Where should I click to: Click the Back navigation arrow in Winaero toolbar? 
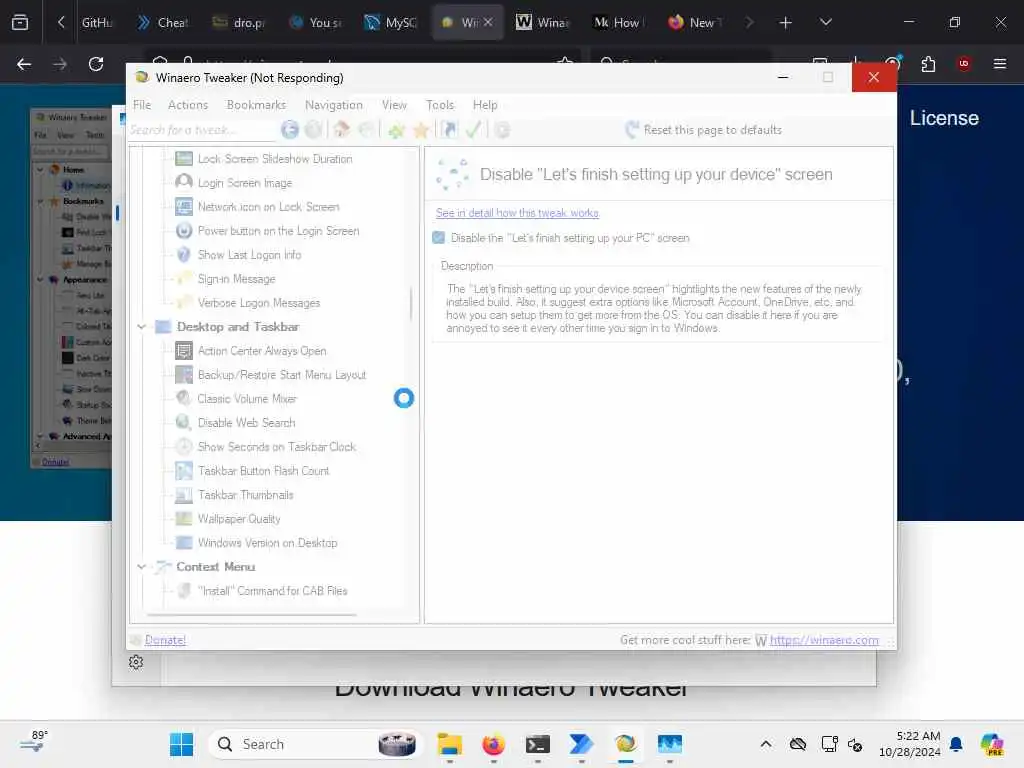point(290,130)
